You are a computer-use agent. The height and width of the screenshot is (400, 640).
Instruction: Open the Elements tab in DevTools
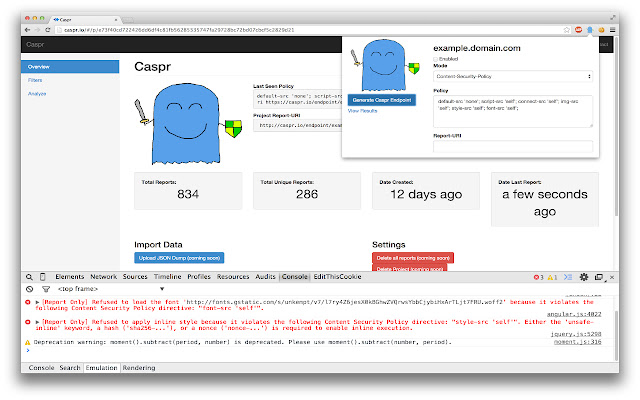point(70,277)
